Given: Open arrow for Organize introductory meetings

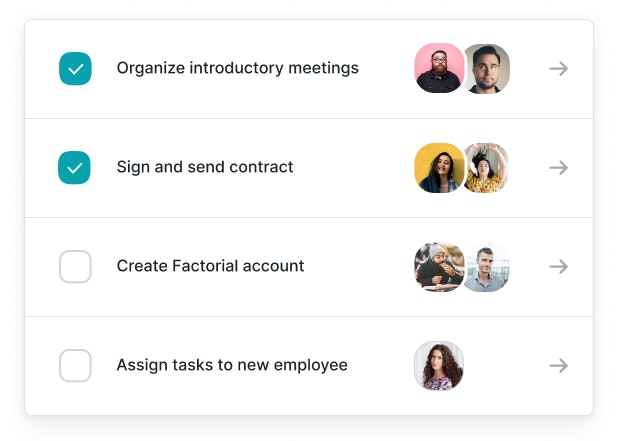Looking at the screenshot, I should tap(558, 69).
